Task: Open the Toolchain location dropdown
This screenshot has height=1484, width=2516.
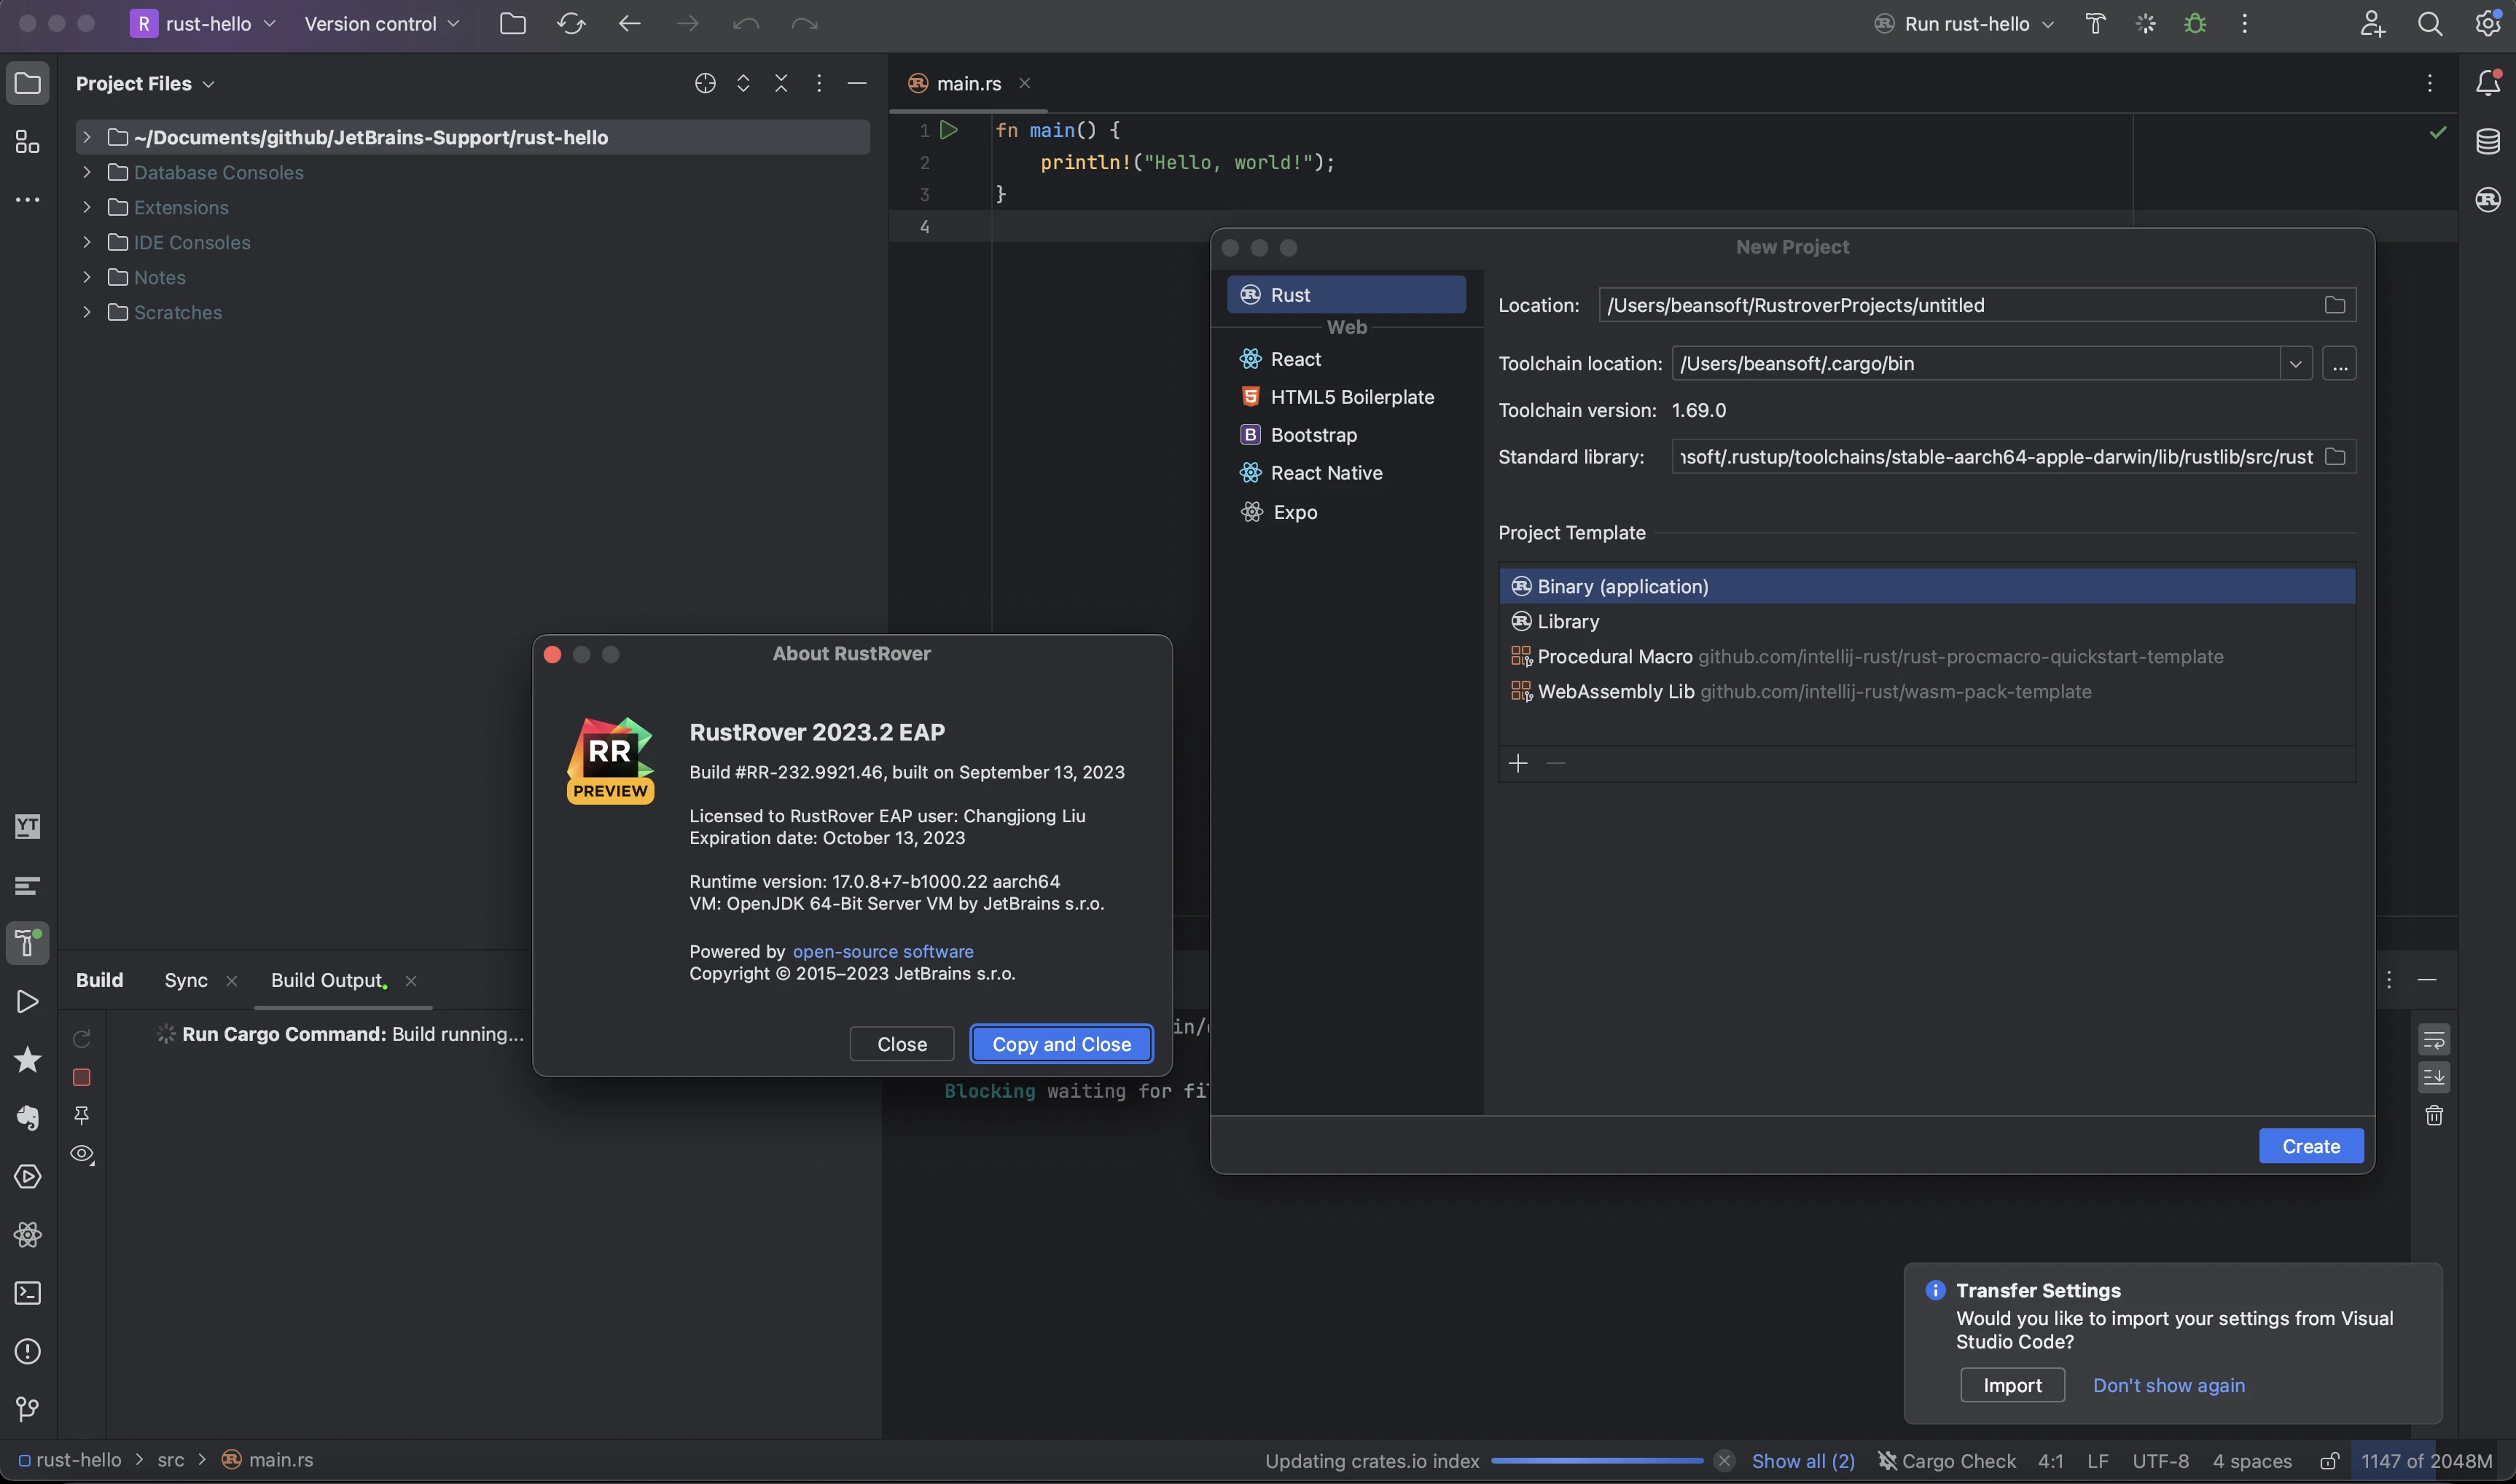Action: pos(2295,362)
